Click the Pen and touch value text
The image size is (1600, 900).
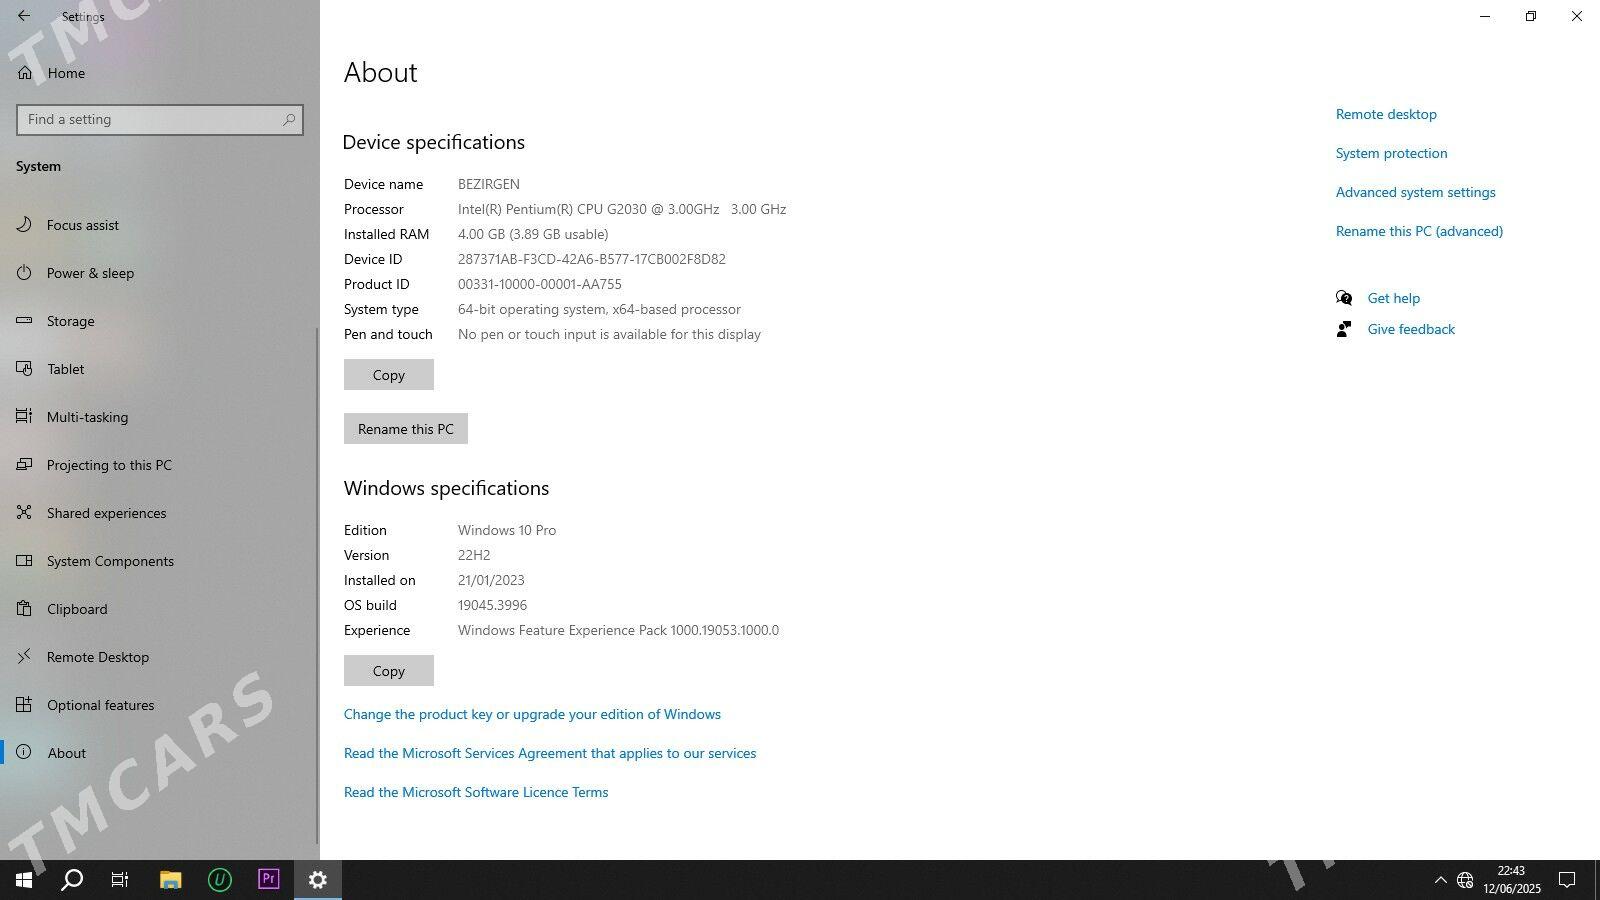pyautogui.click(x=609, y=334)
